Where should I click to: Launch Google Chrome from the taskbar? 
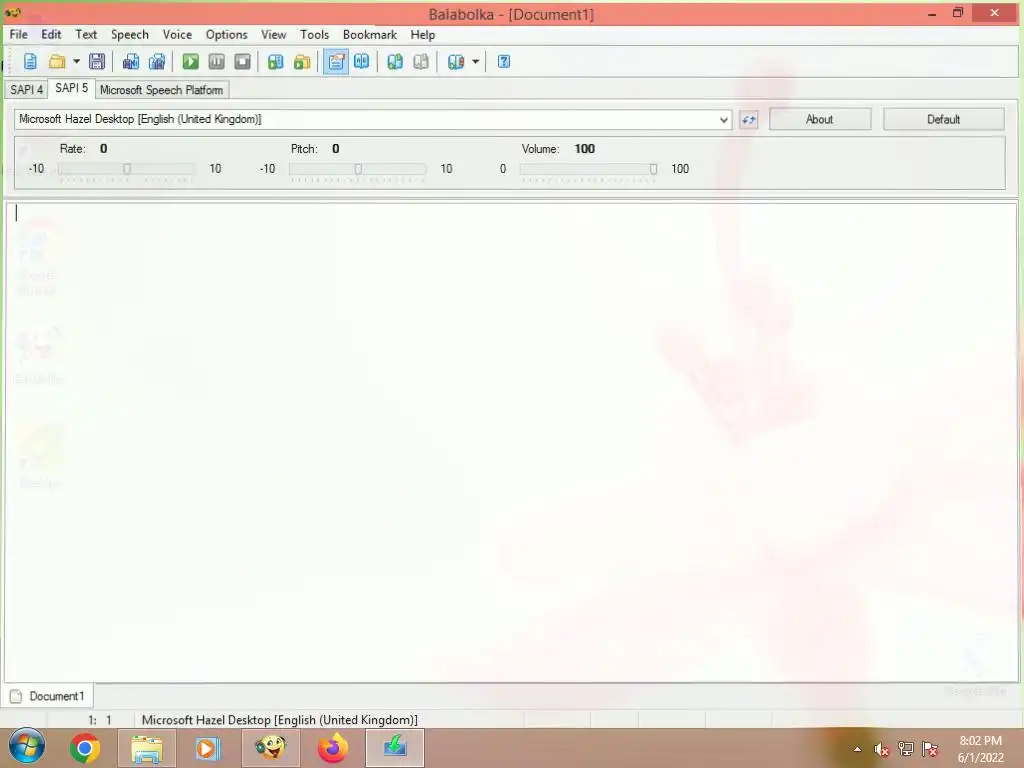point(84,748)
